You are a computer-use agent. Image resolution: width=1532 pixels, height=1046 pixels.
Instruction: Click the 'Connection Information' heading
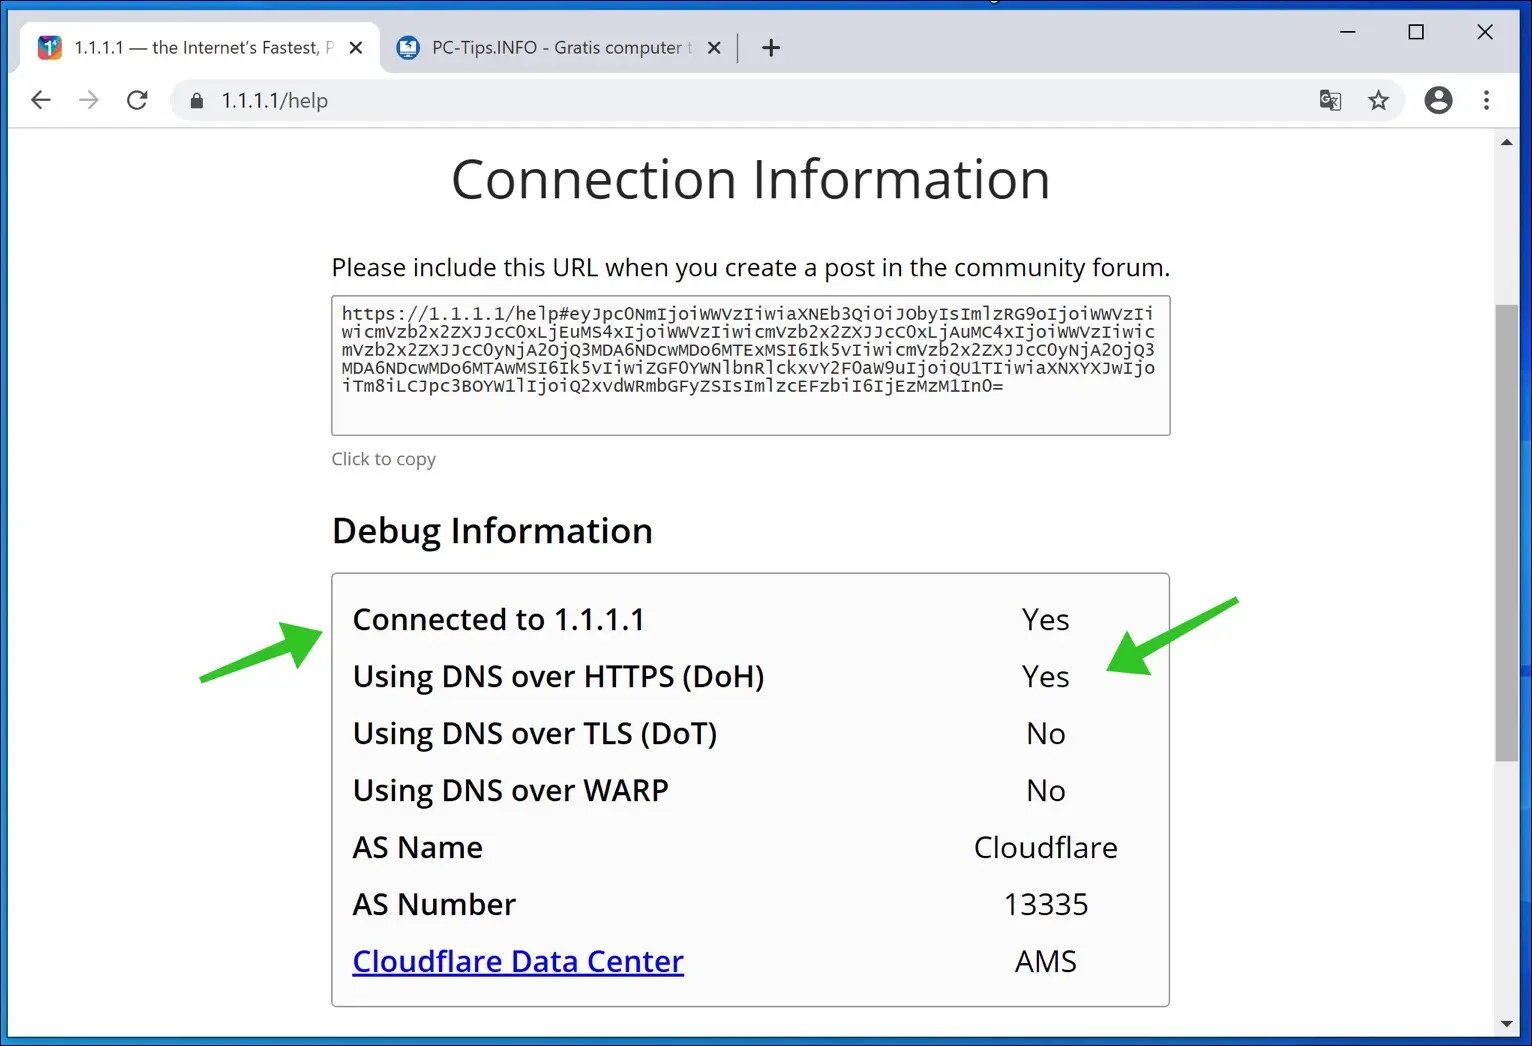[750, 180]
